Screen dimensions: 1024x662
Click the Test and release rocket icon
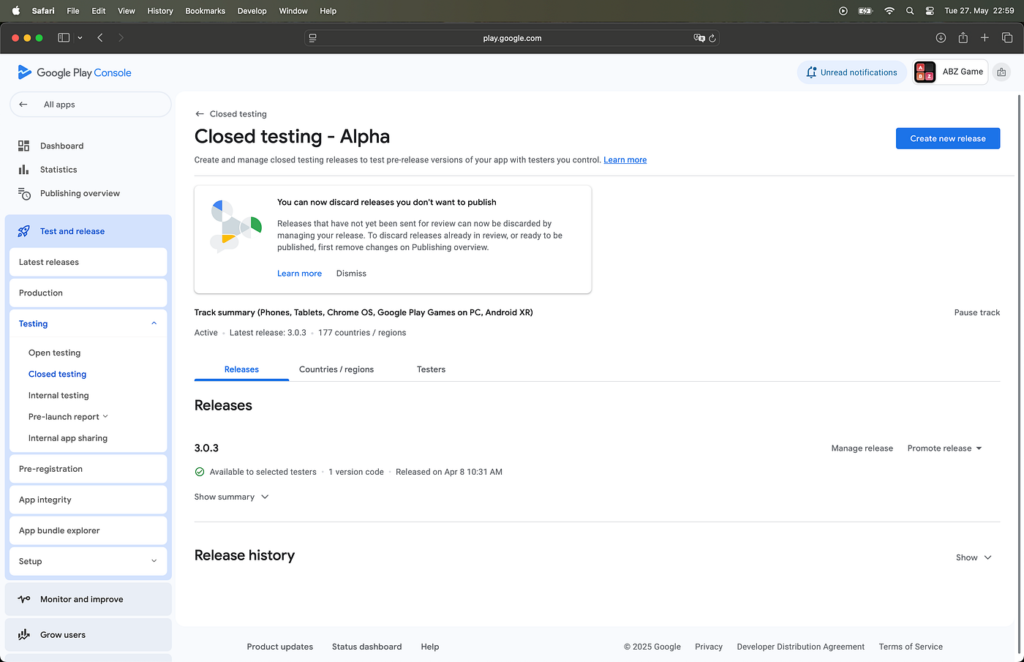(x=24, y=231)
